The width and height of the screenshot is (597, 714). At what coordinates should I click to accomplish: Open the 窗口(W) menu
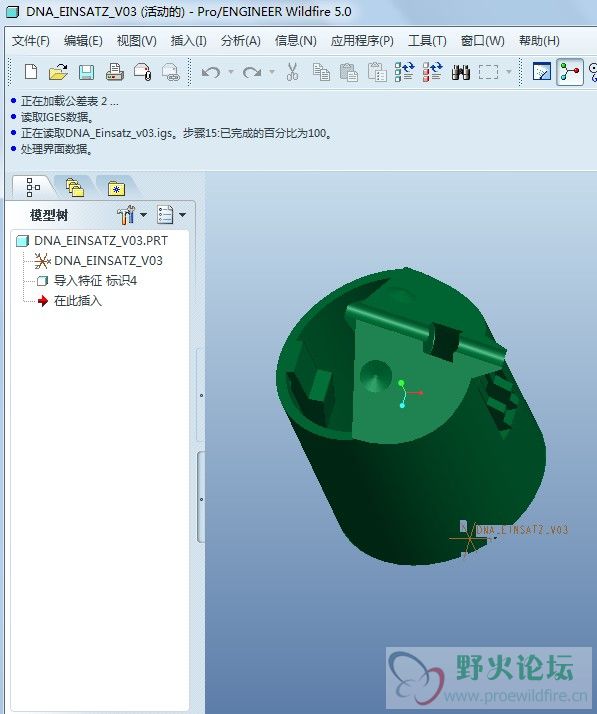pos(482,41)
